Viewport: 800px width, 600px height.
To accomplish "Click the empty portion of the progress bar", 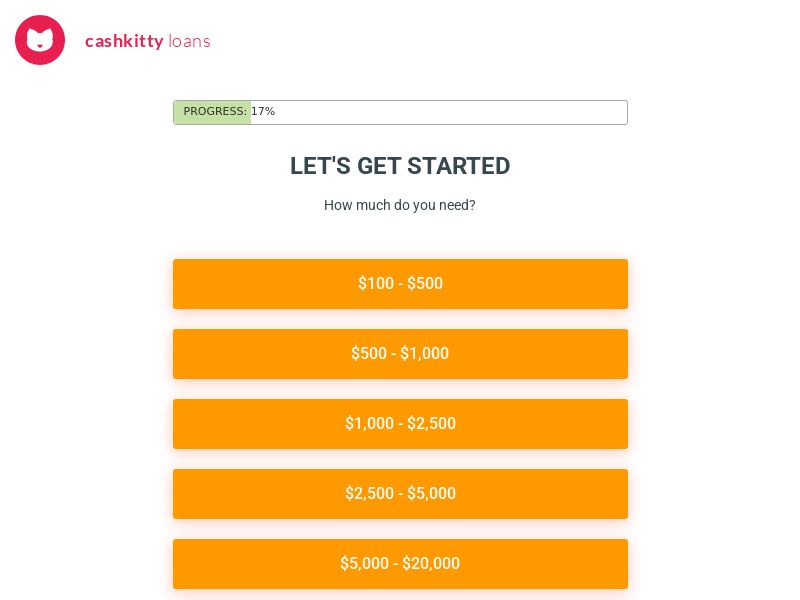I will coord(450,112).
